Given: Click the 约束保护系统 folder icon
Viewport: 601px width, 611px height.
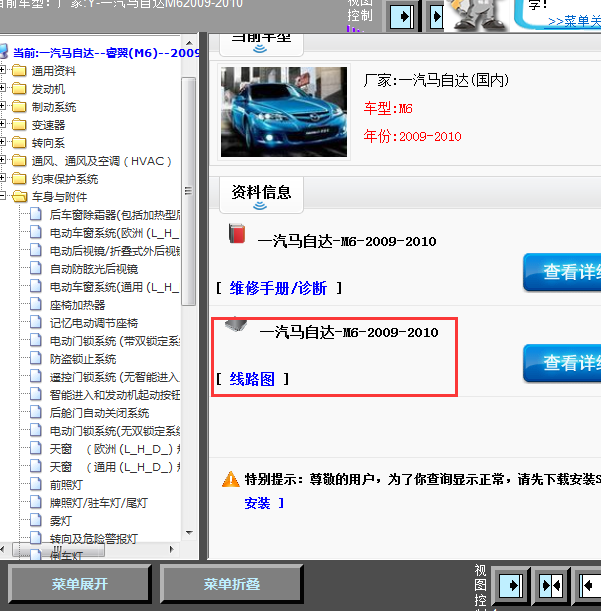Looking at the screenshot, I should 19,178.
